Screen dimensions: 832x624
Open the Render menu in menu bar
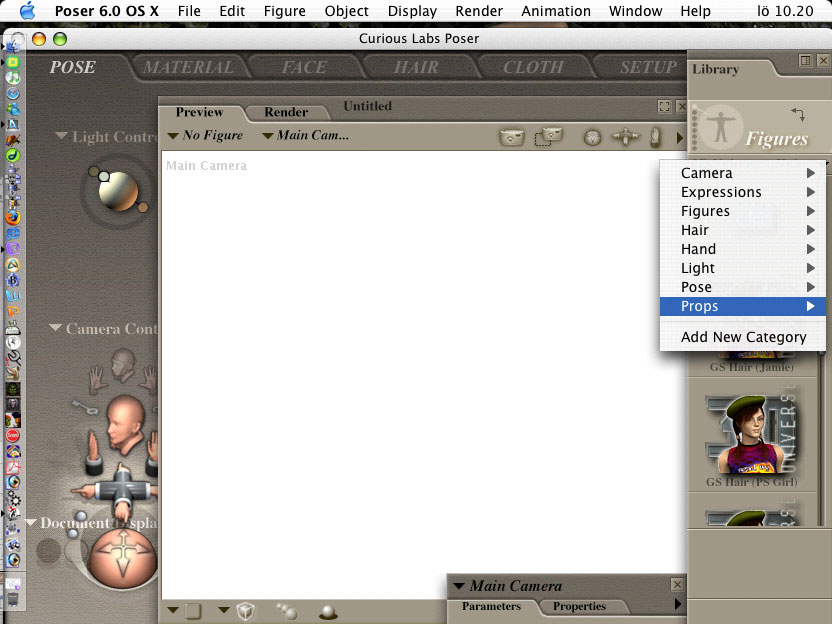(x=479, y=11)
